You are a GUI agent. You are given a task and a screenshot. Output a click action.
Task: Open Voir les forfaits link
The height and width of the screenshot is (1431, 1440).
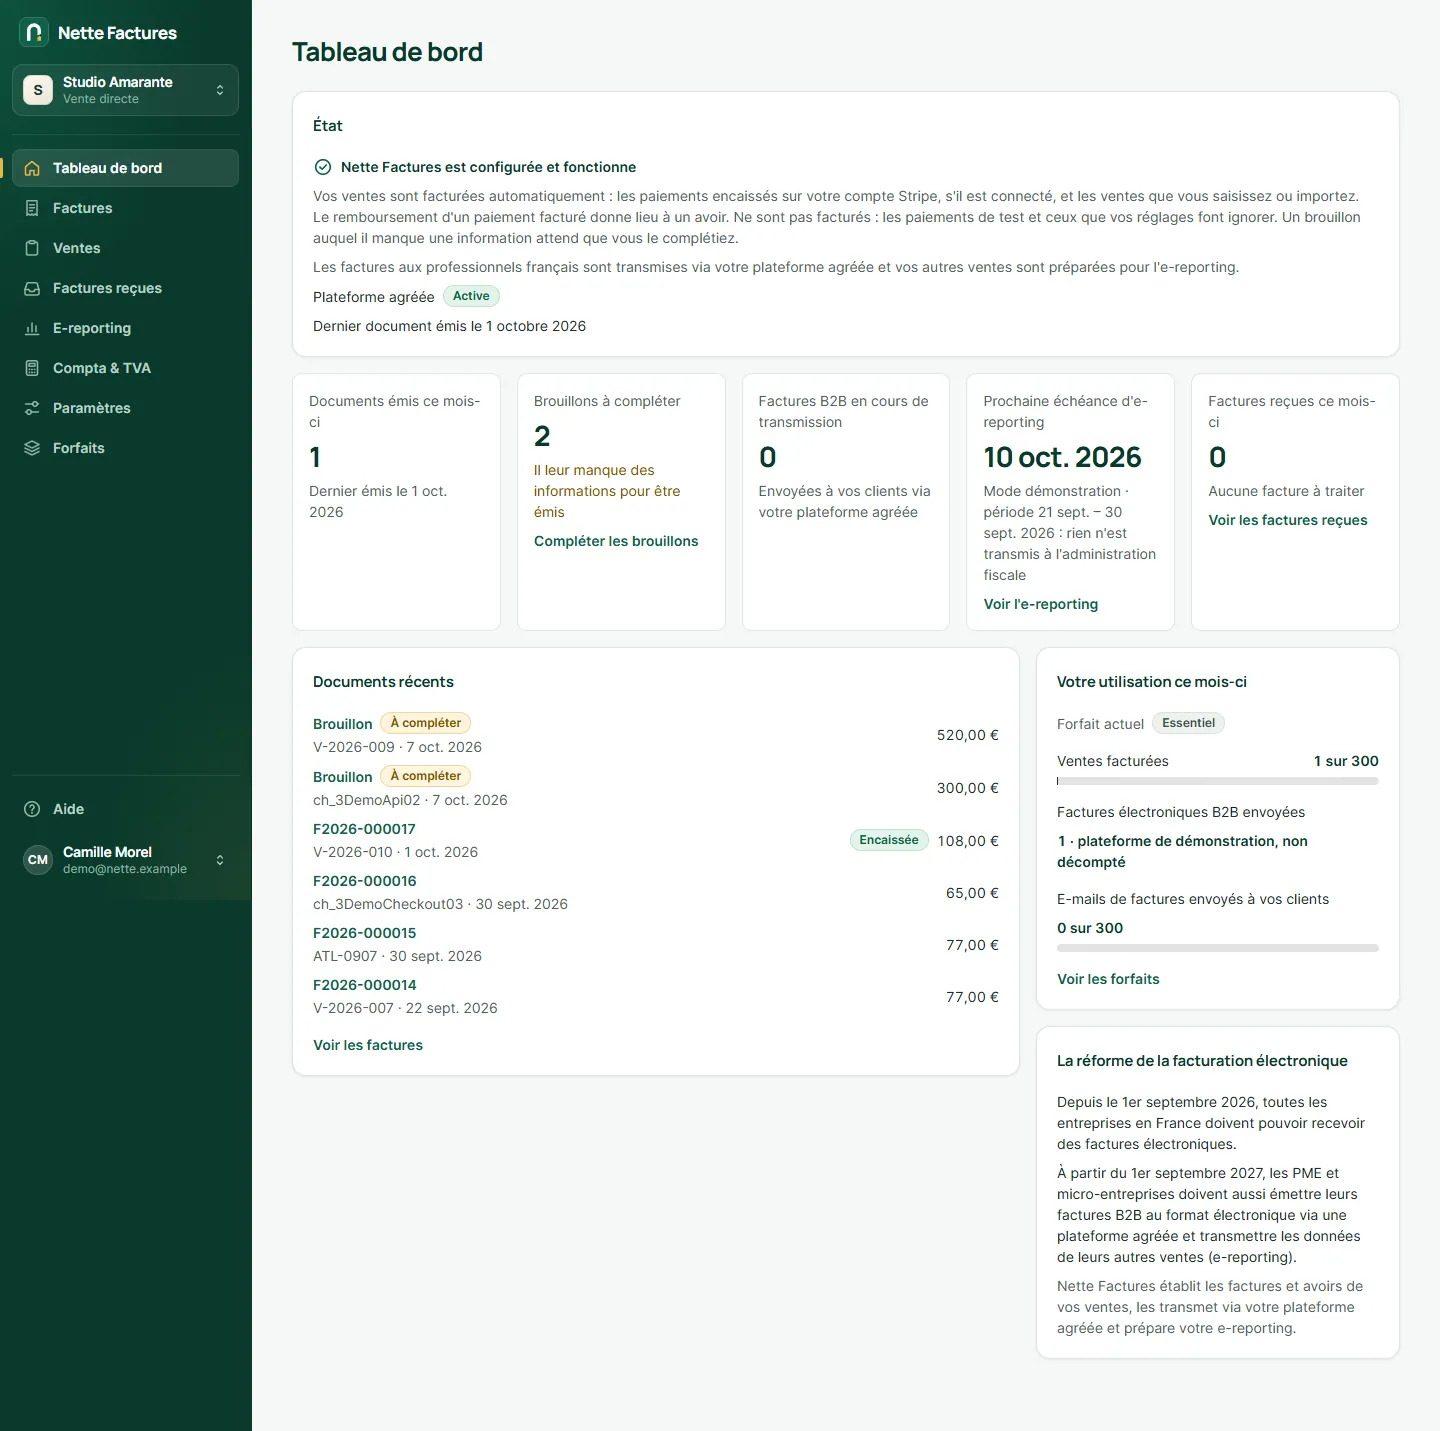coord(1108,979)
